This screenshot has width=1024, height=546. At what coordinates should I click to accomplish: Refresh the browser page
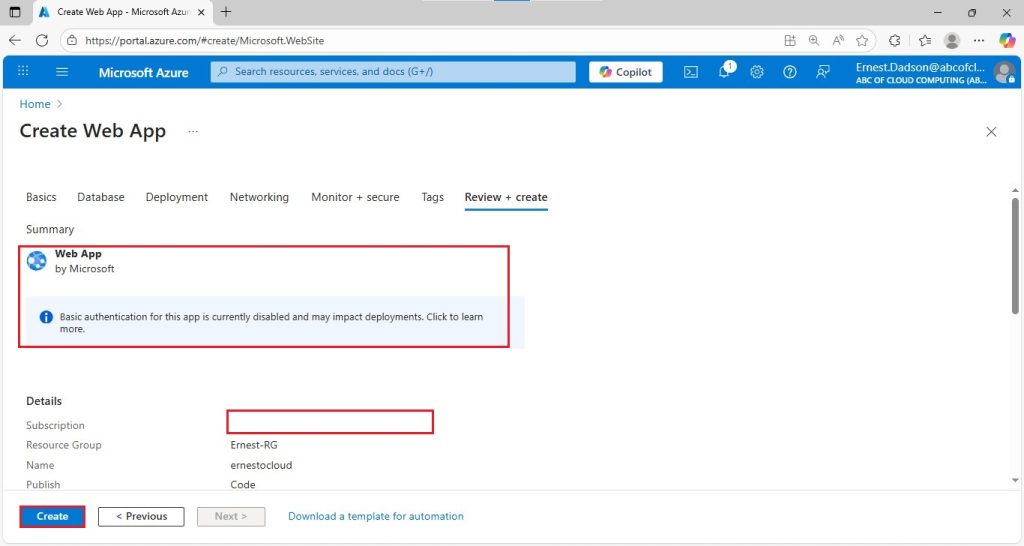click(42, 40)
